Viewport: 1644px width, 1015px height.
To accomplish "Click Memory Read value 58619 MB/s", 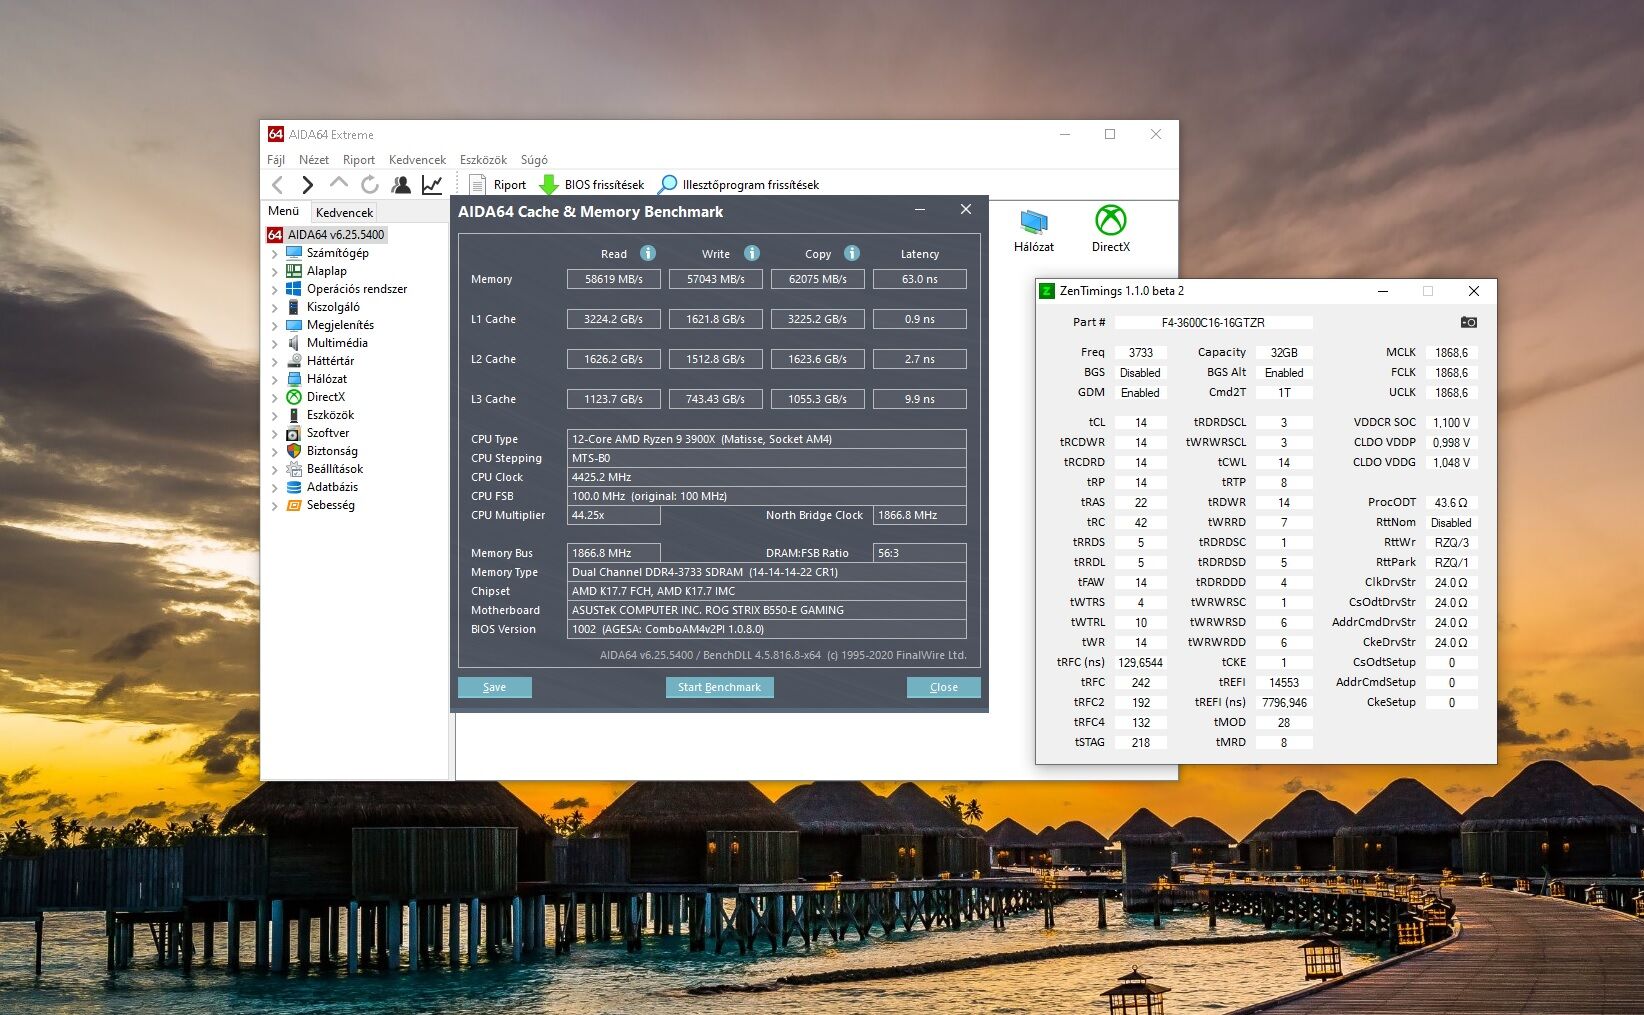I will pyautogui.click(x=614, y=279).
